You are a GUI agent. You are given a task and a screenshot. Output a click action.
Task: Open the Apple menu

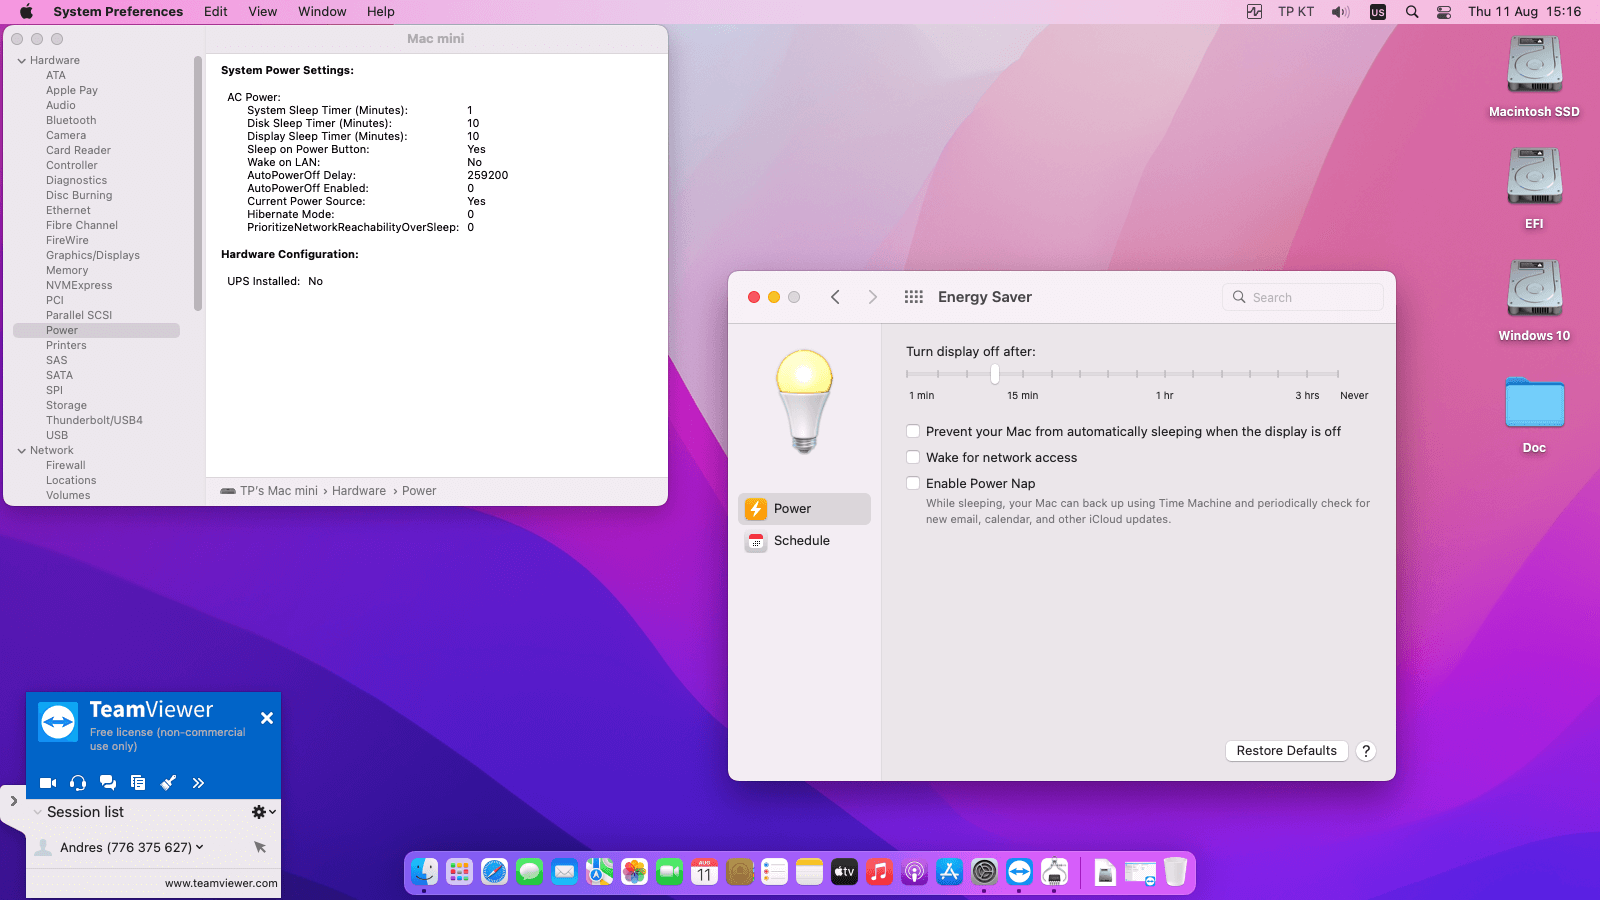point(26,12)
